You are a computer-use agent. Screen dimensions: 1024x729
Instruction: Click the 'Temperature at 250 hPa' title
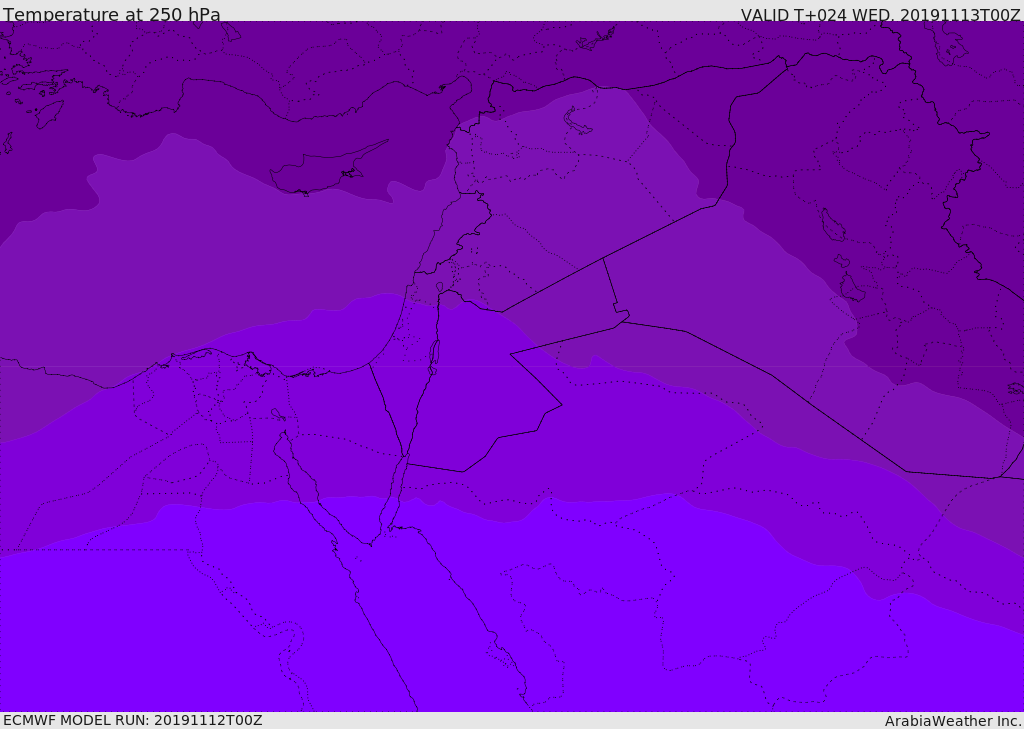(x=111, y=15)
